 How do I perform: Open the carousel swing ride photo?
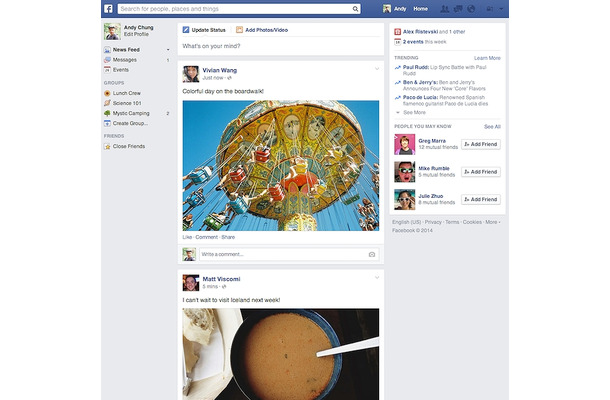point(281,166)
